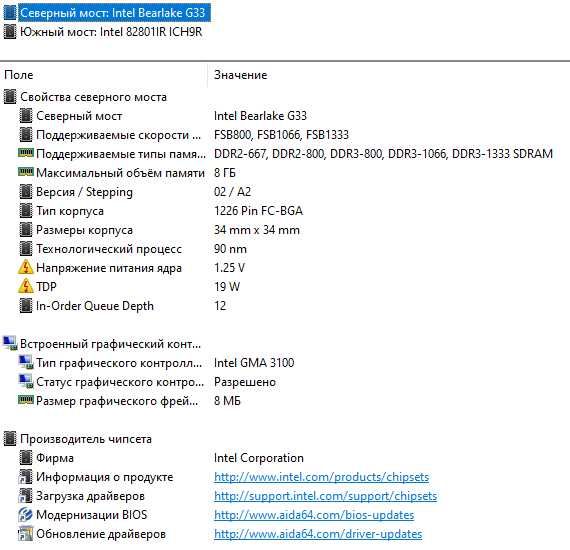Open the intel.com/products/chipsets link

coord(321,477)
